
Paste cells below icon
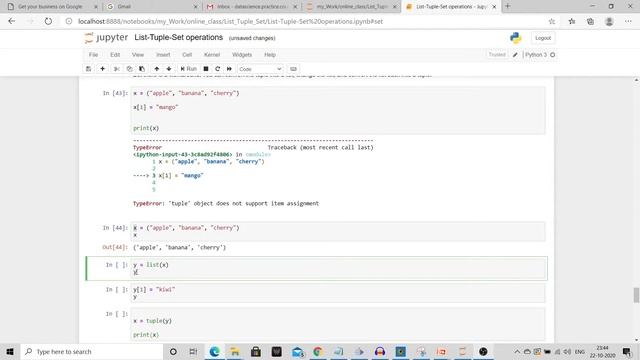click(x=142, y=69)
